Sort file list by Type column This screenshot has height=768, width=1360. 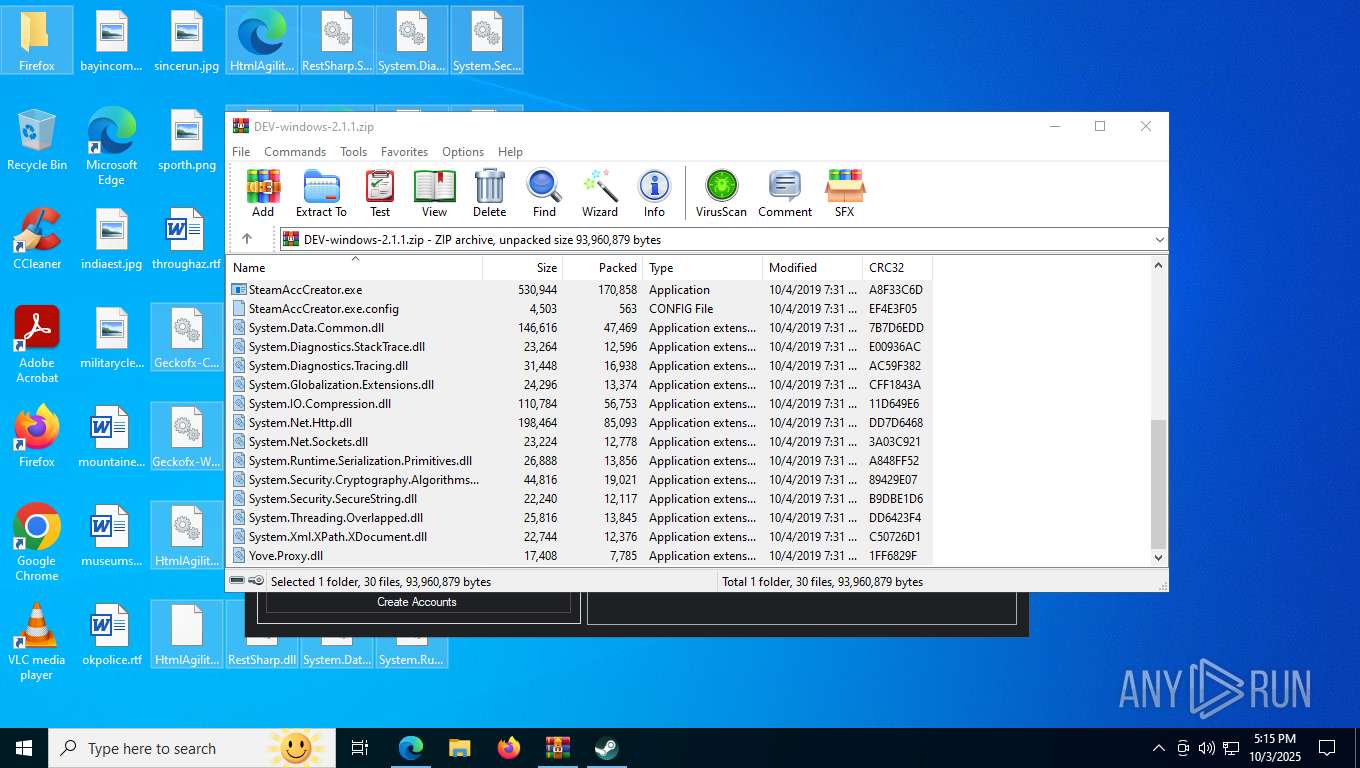(x=703, y=268)
